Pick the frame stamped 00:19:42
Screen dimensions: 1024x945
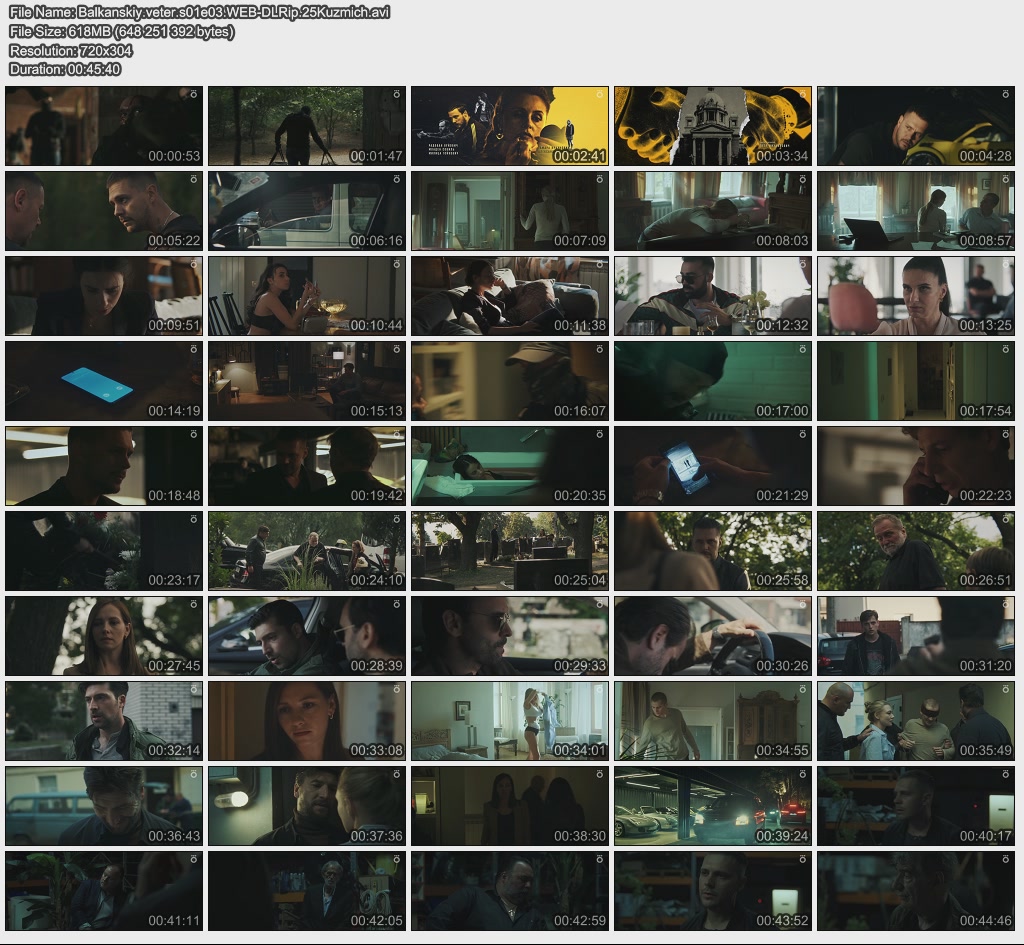307,466
